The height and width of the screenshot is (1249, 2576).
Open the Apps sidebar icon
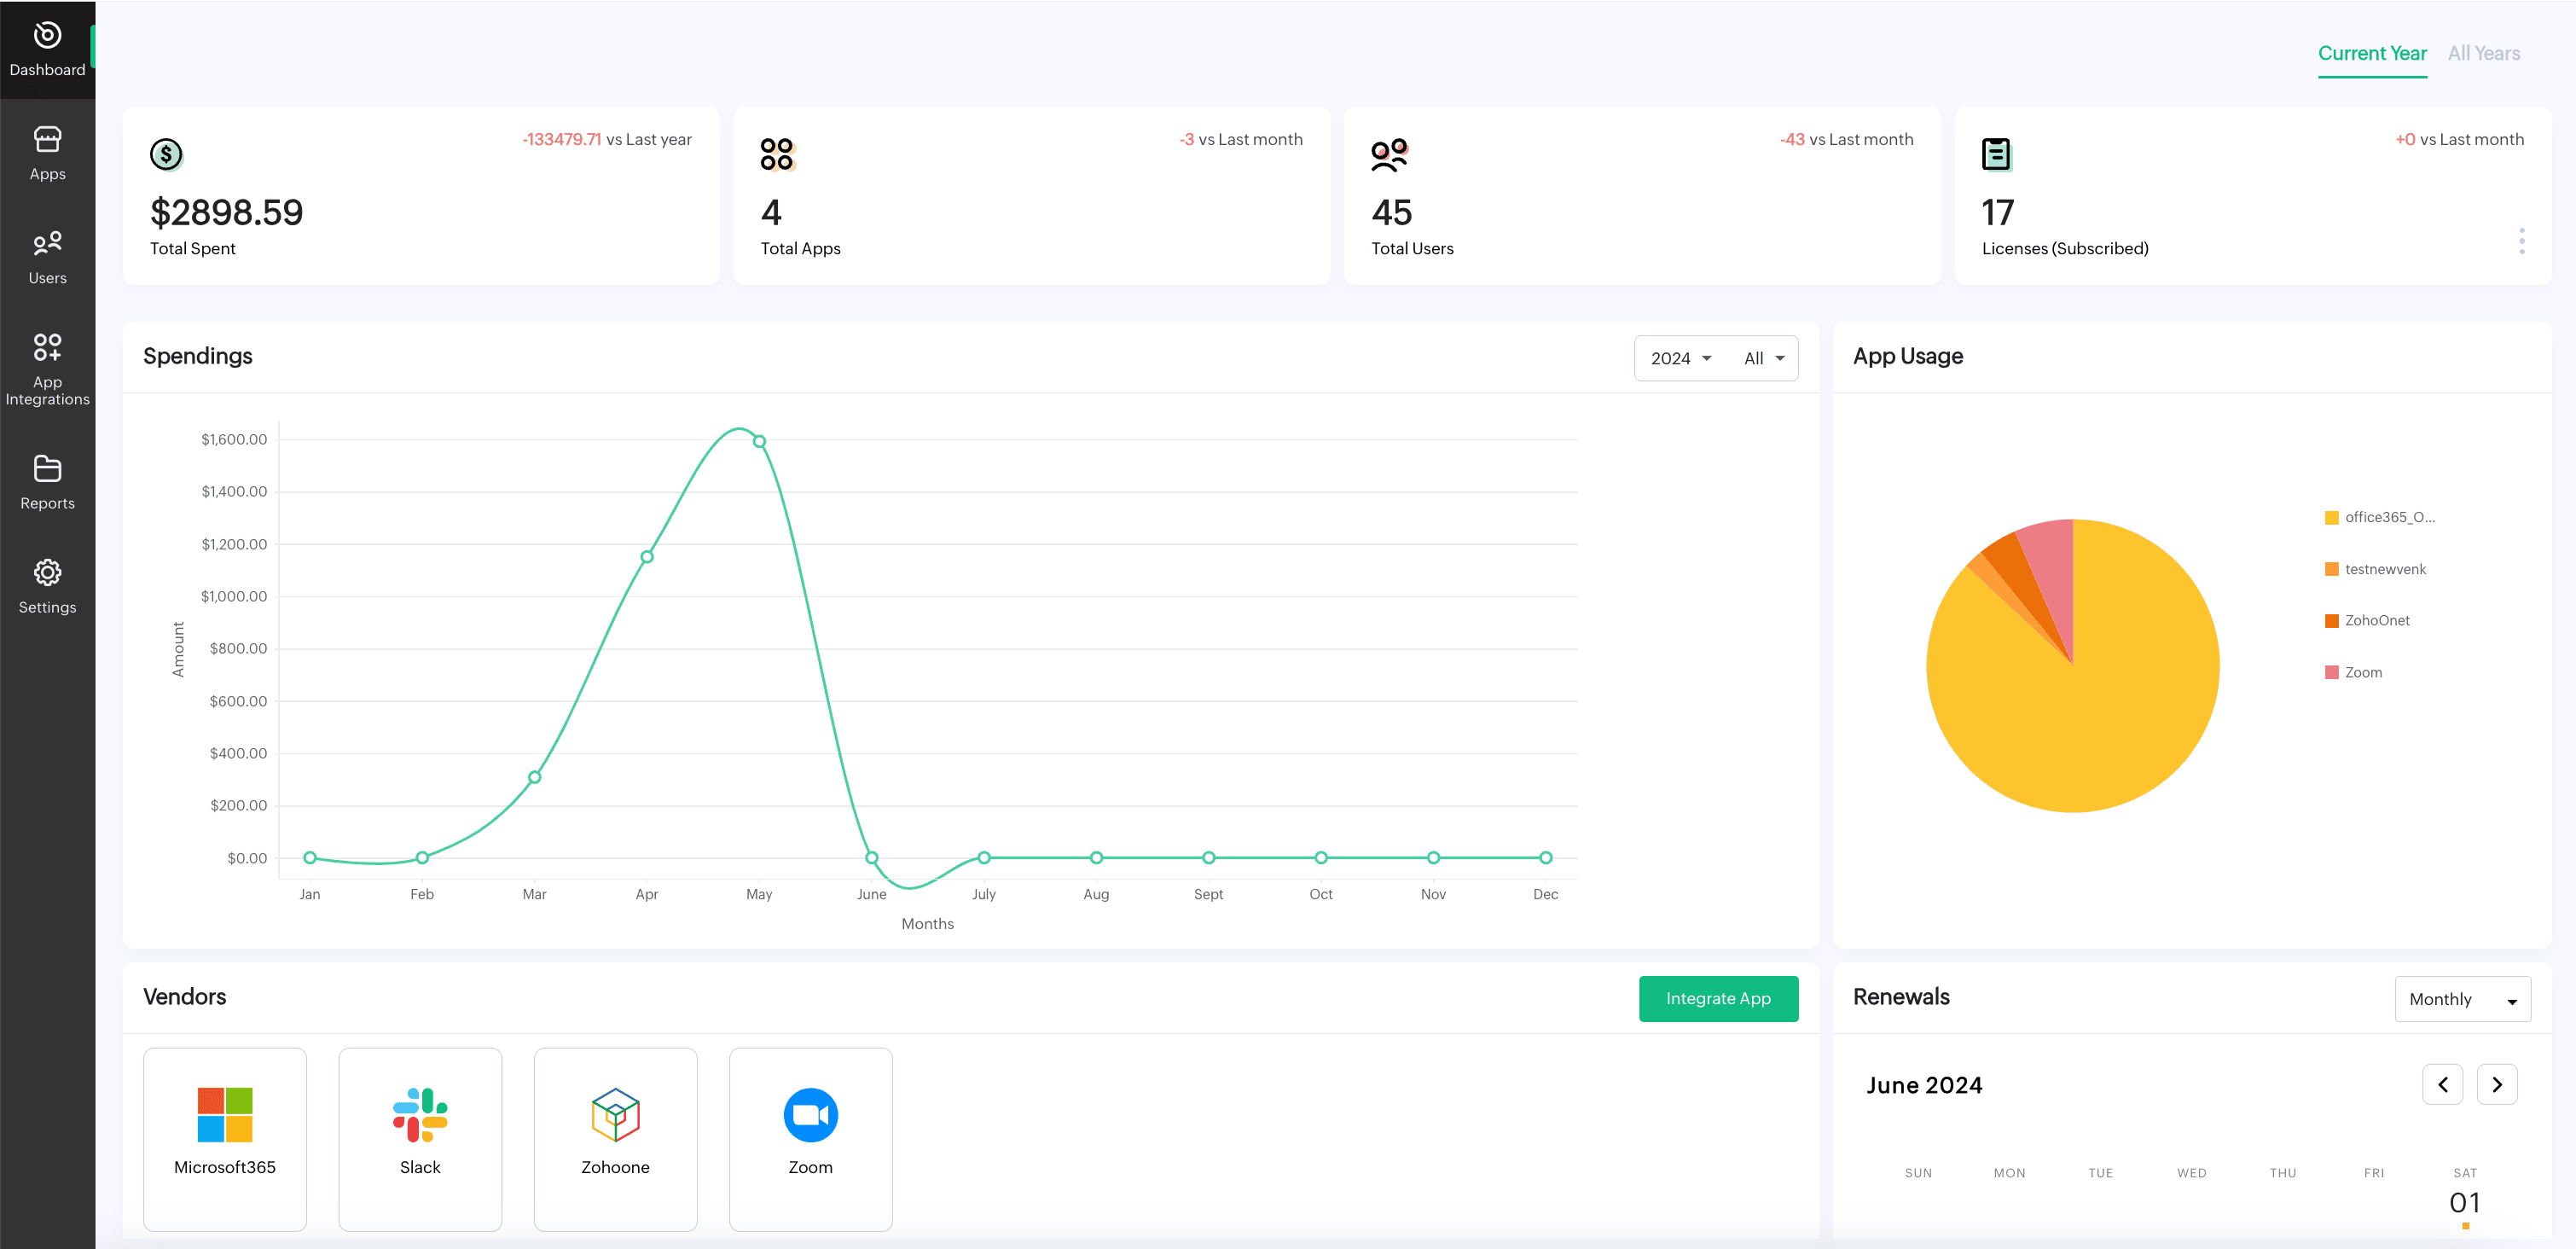point(47,140)
